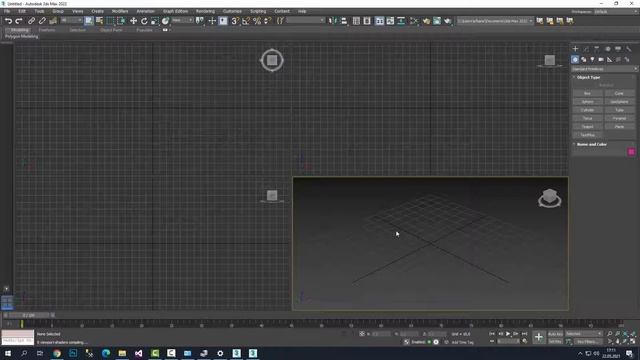640x360 pixels.
Task: Go to the animation end frame
Action: (x=524, y=334)
